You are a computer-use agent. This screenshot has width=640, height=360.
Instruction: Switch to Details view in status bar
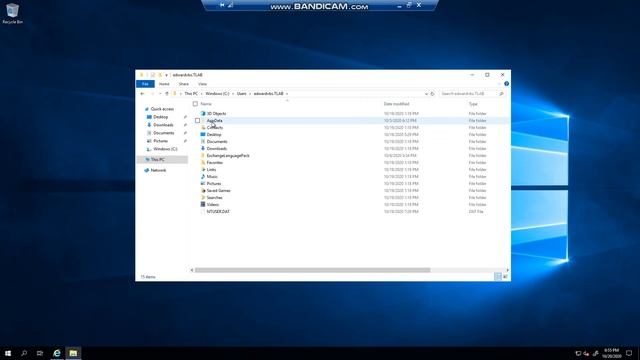(x=498, y=277)
